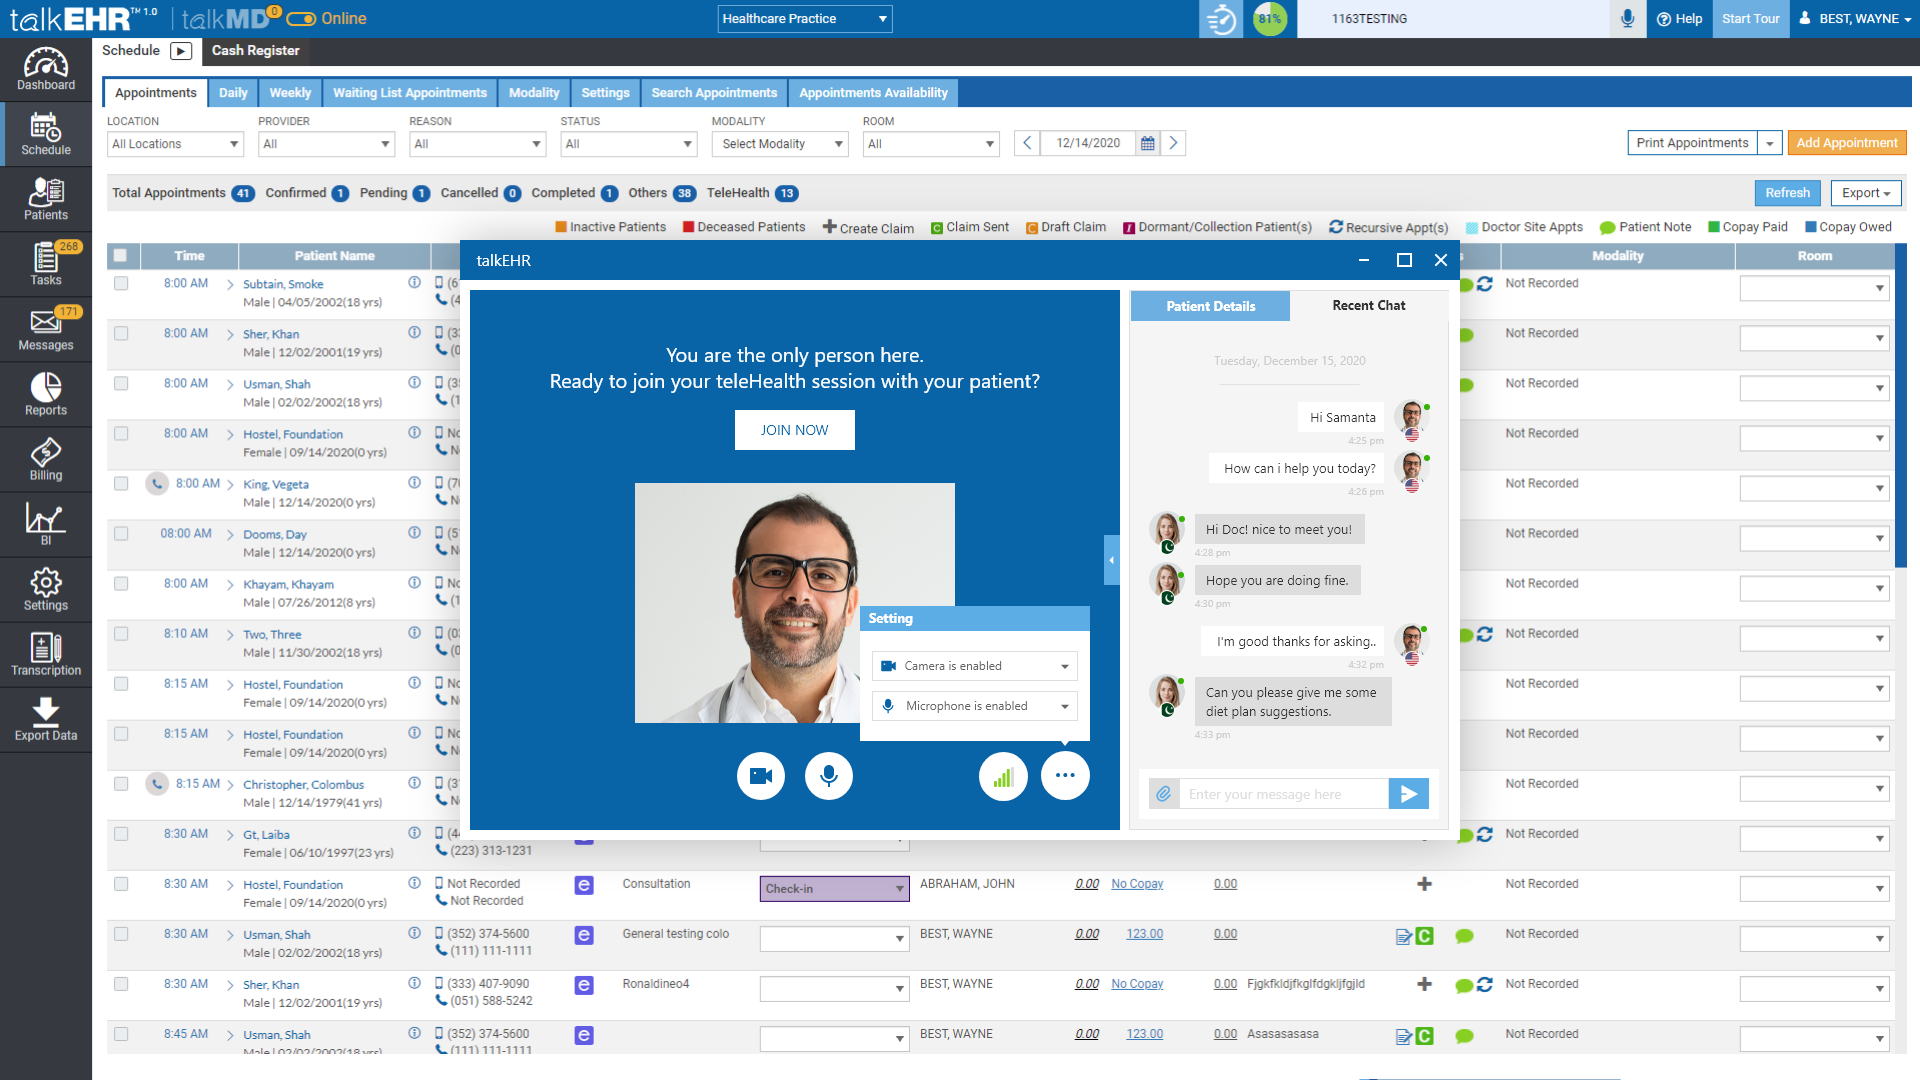Click the JOIN NOW button

click(x=794, y=430)
